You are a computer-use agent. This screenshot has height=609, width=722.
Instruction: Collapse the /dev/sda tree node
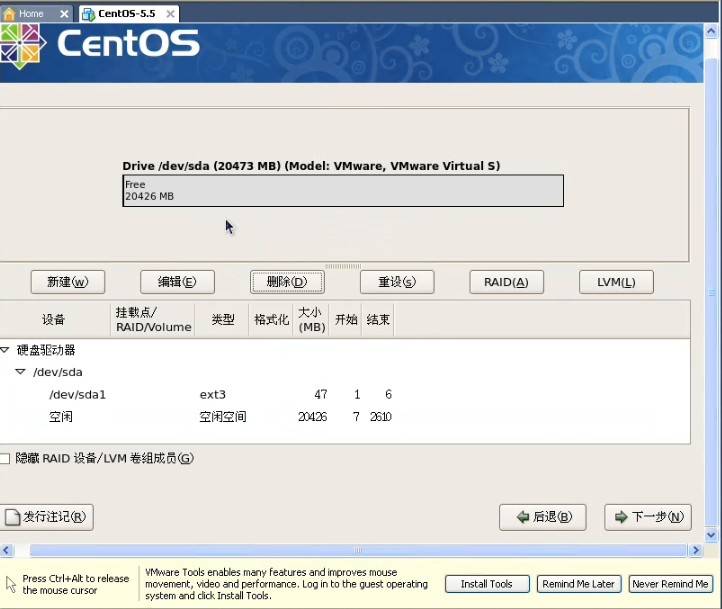click(x=20, y=372)
